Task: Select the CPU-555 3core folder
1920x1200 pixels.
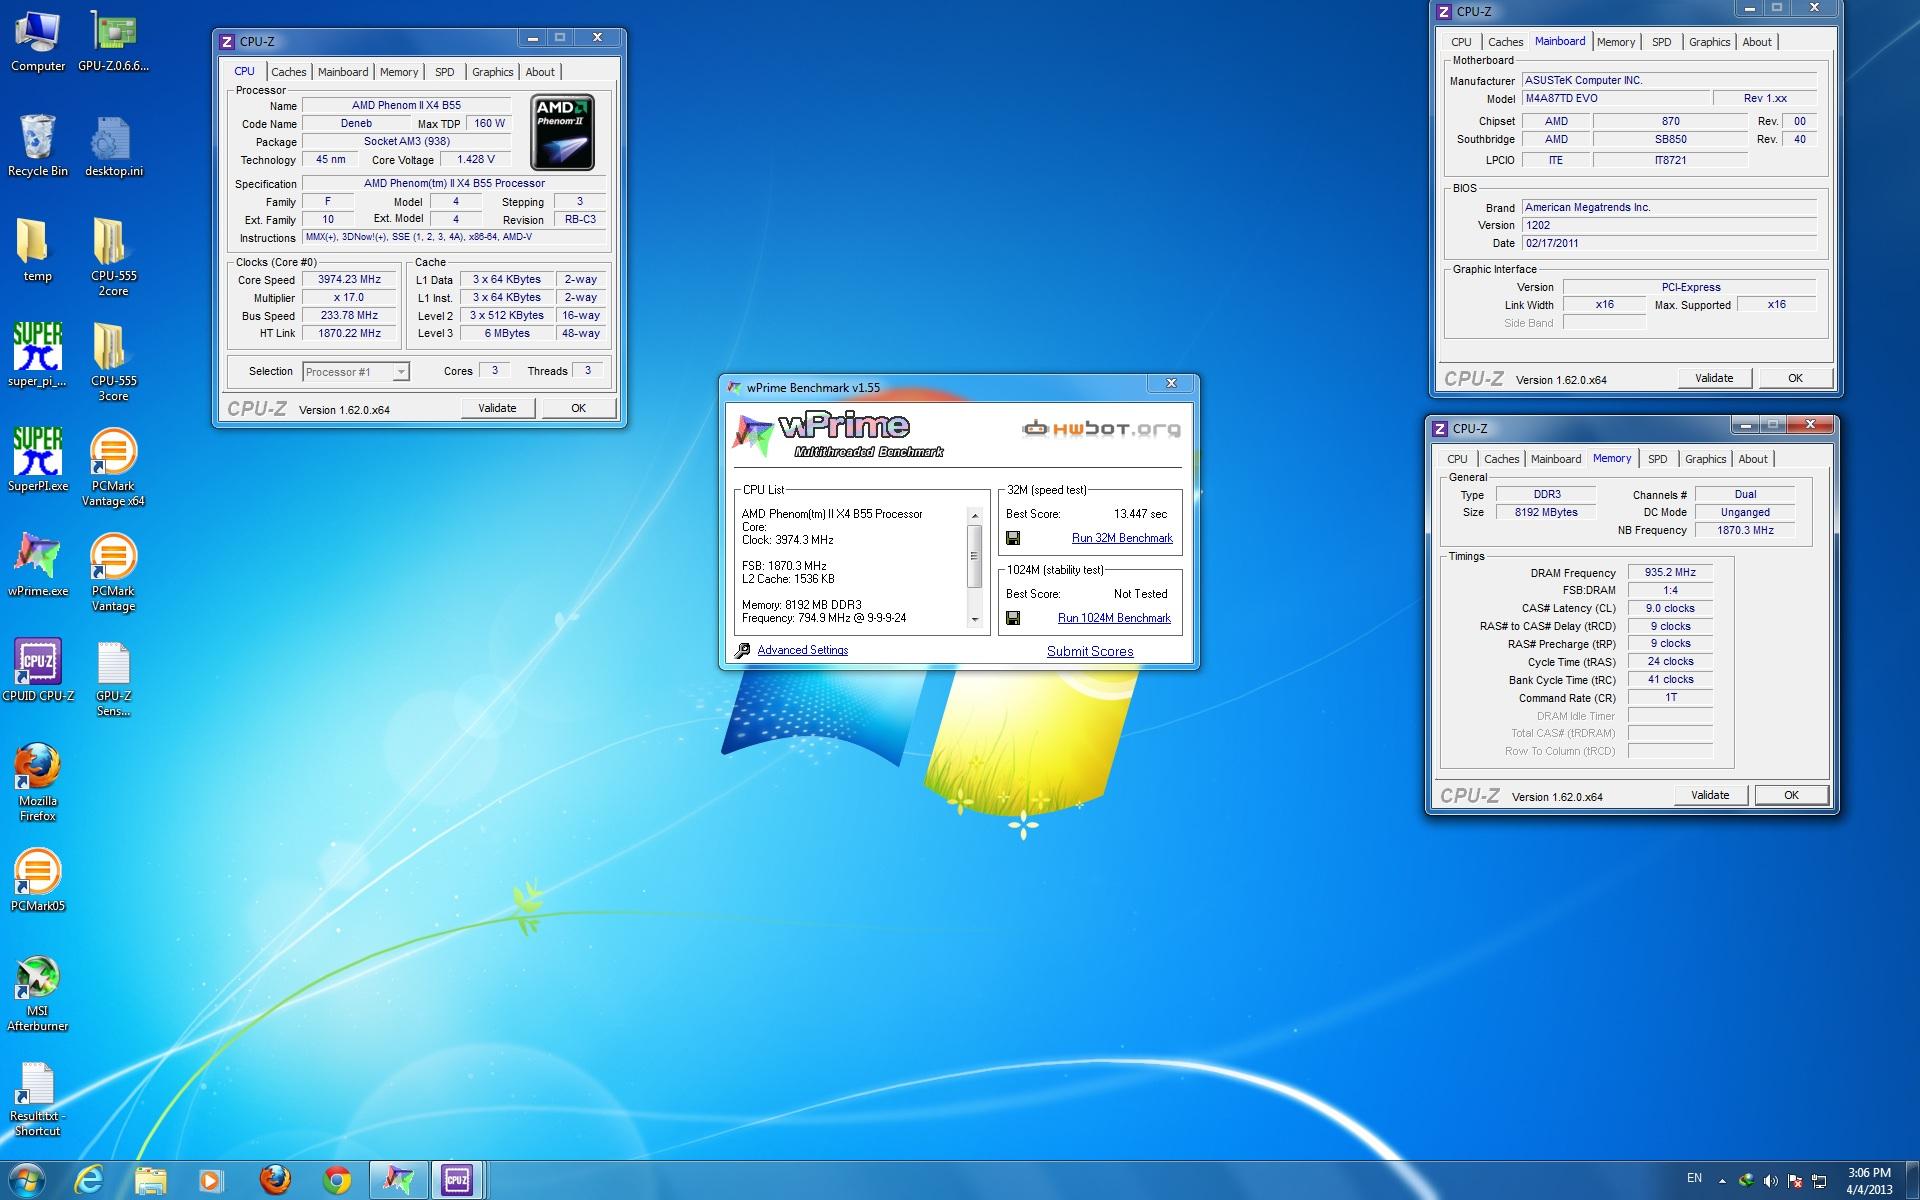Action: click(113, 363)
